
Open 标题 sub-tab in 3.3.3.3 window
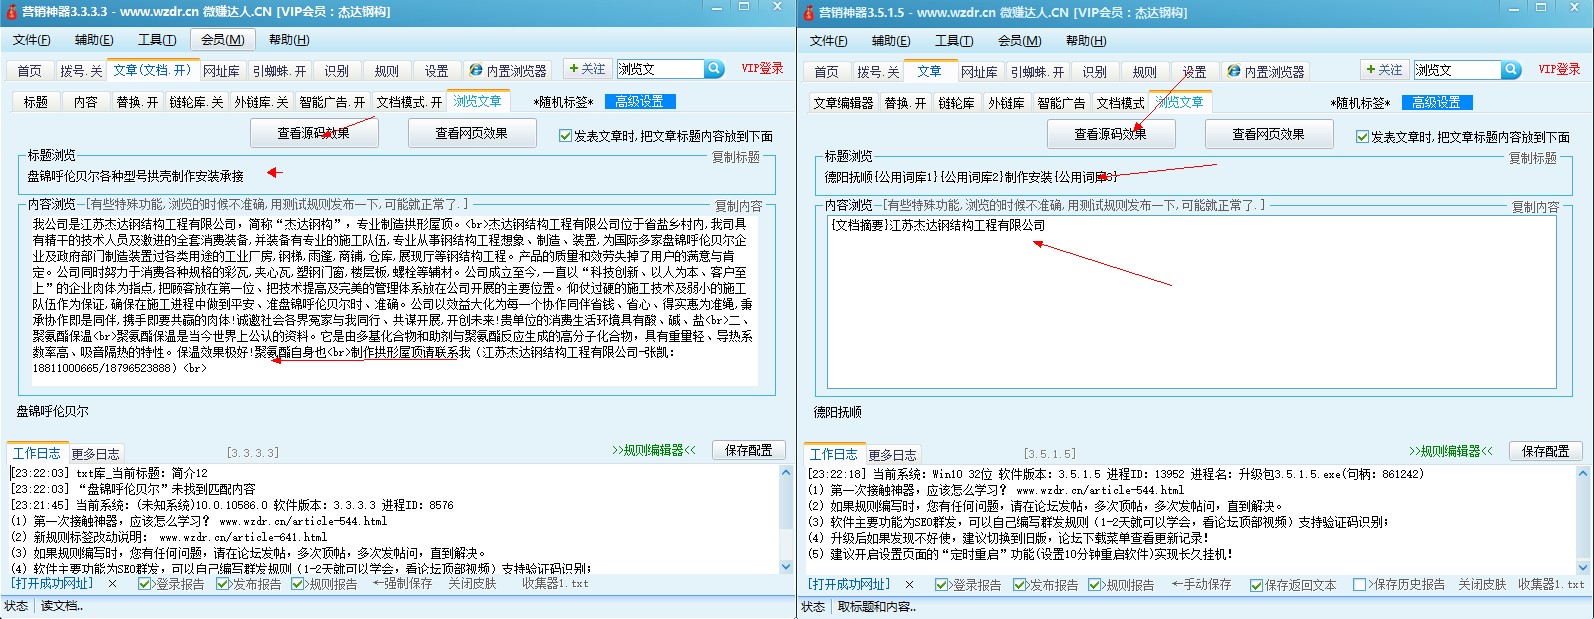coord(36,102)
